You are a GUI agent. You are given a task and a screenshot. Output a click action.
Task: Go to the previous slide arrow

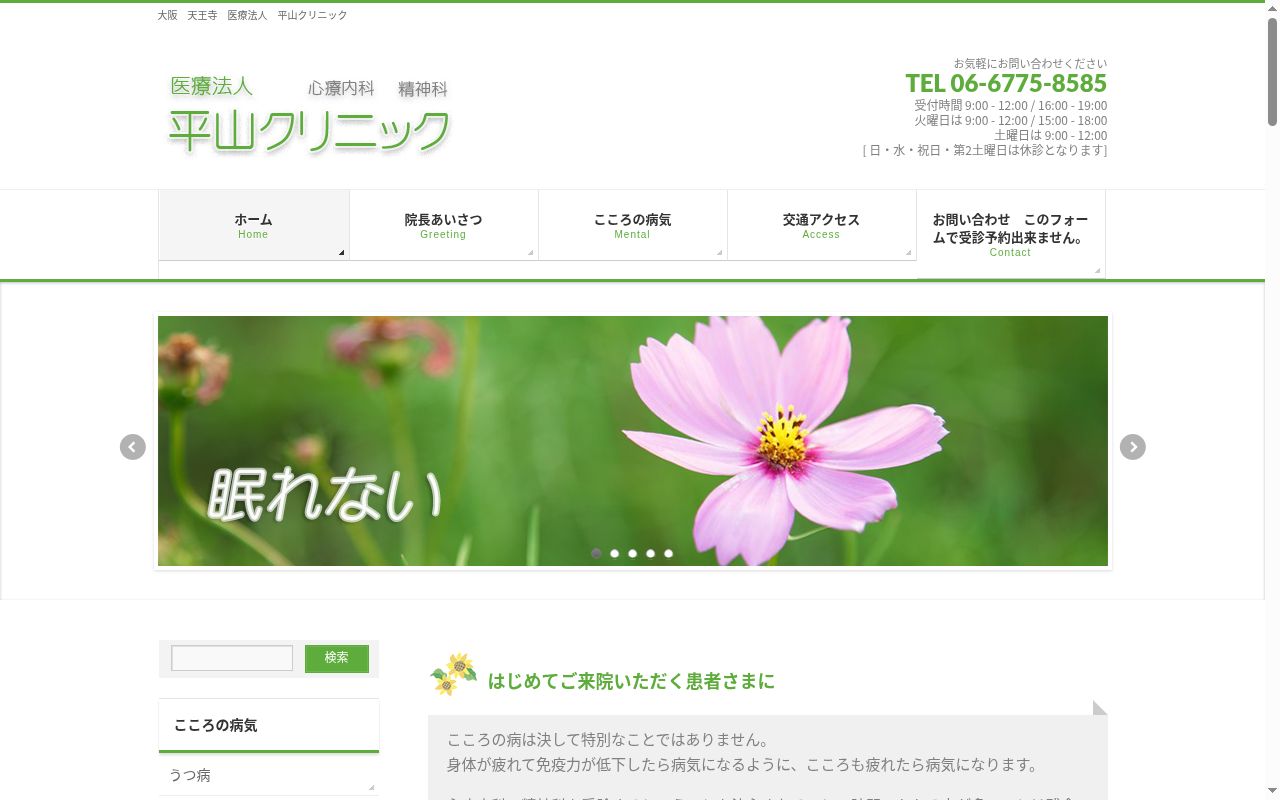pyautogui.click(x=133, y=447)
